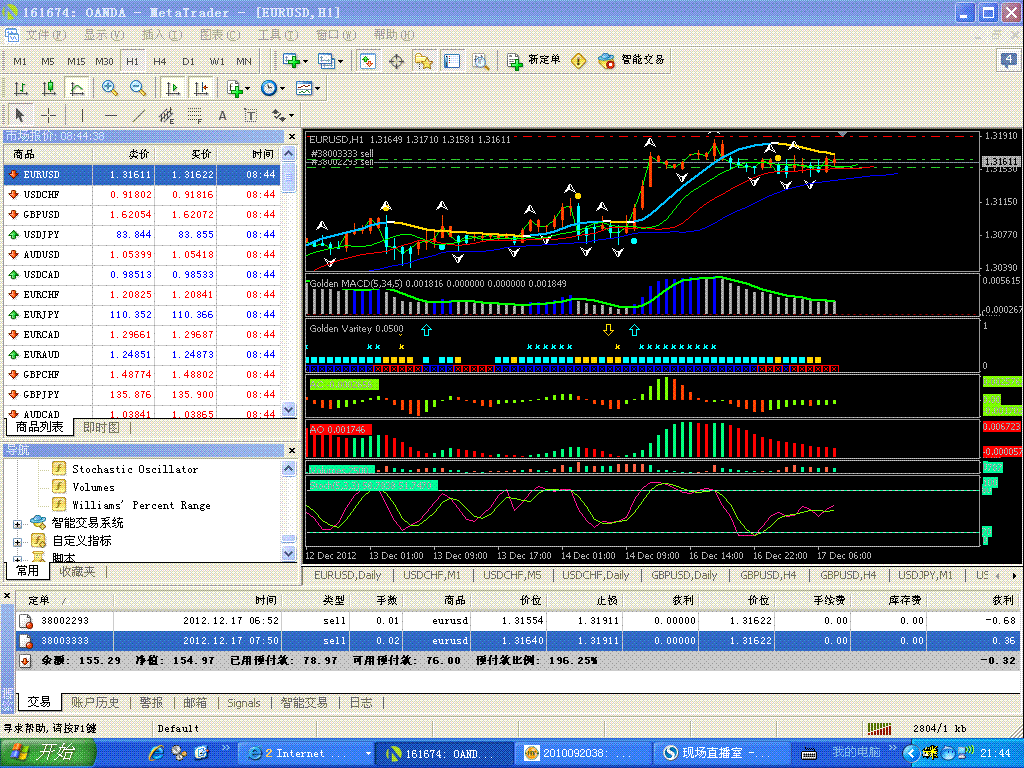Select the trendline drawing tool
The width and height of the screenshot is (1024, 768).
click(139, 115)
